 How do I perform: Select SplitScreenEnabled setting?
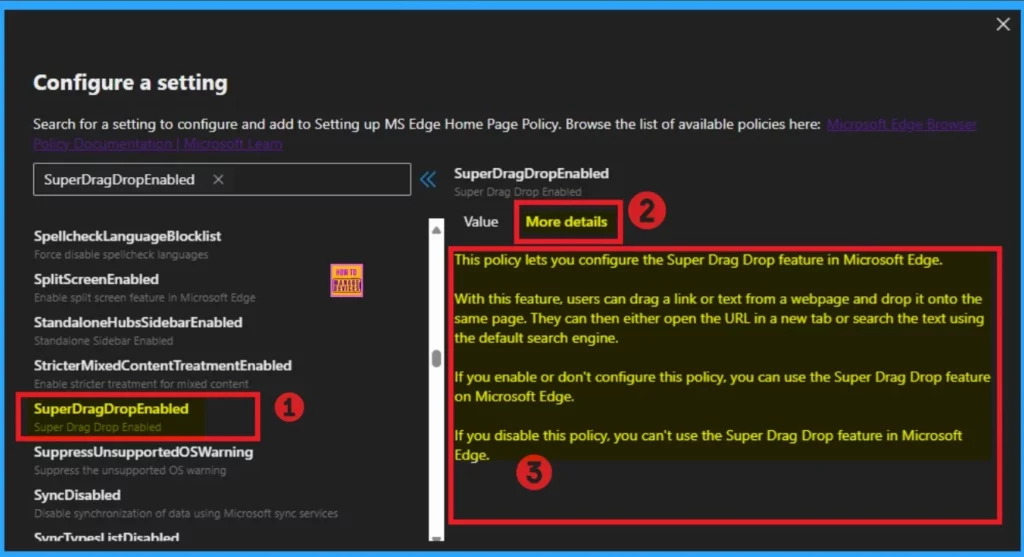(96, 279)
